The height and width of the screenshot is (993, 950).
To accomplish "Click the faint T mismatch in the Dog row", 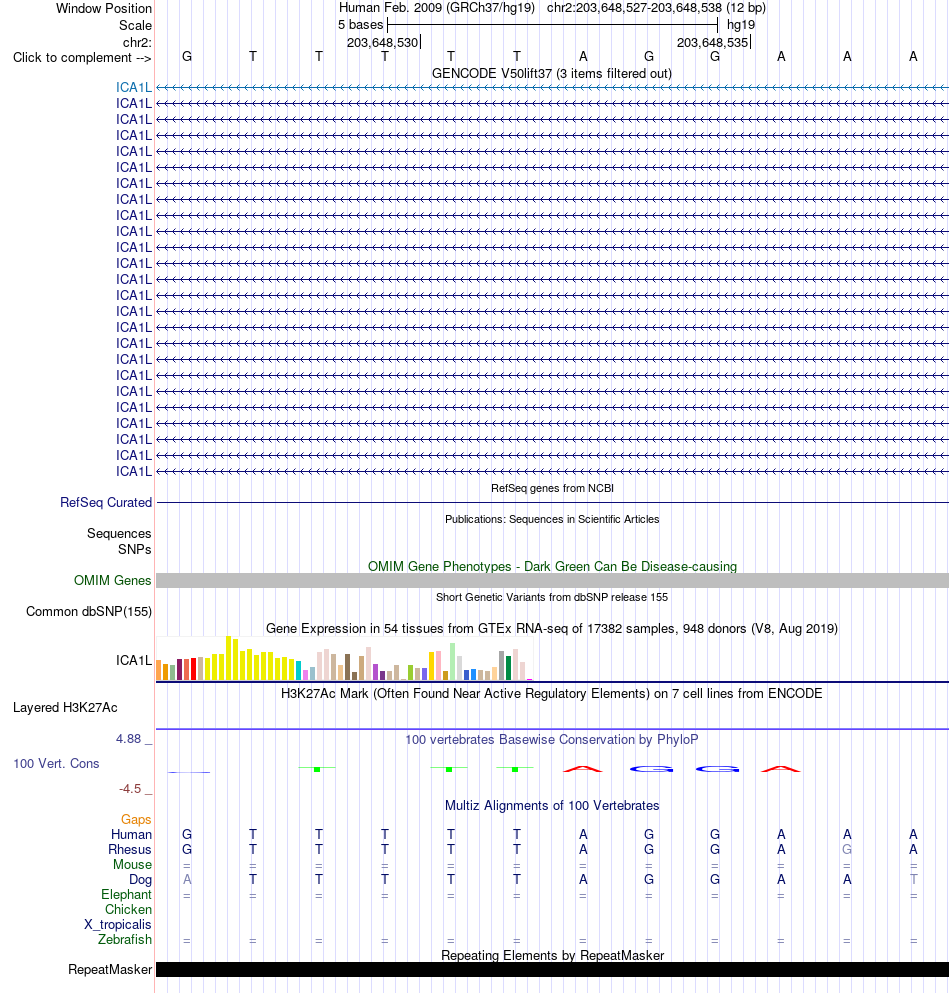I will (x=913, y=880).
